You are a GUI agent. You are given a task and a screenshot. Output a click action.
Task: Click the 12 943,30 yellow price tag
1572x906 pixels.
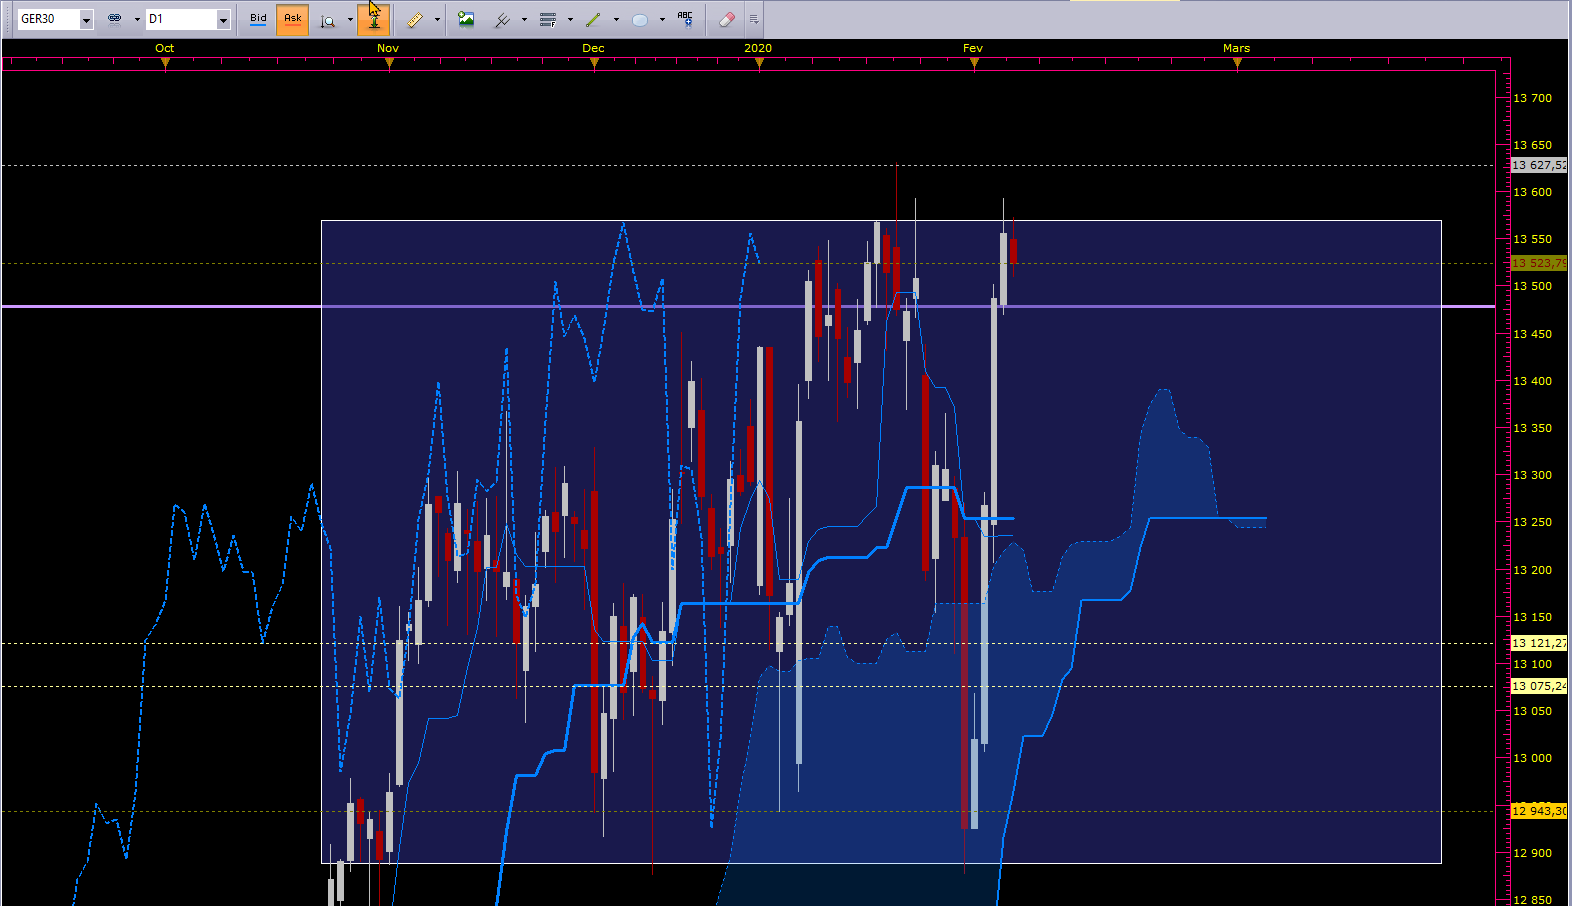[x=1539, y=811]
